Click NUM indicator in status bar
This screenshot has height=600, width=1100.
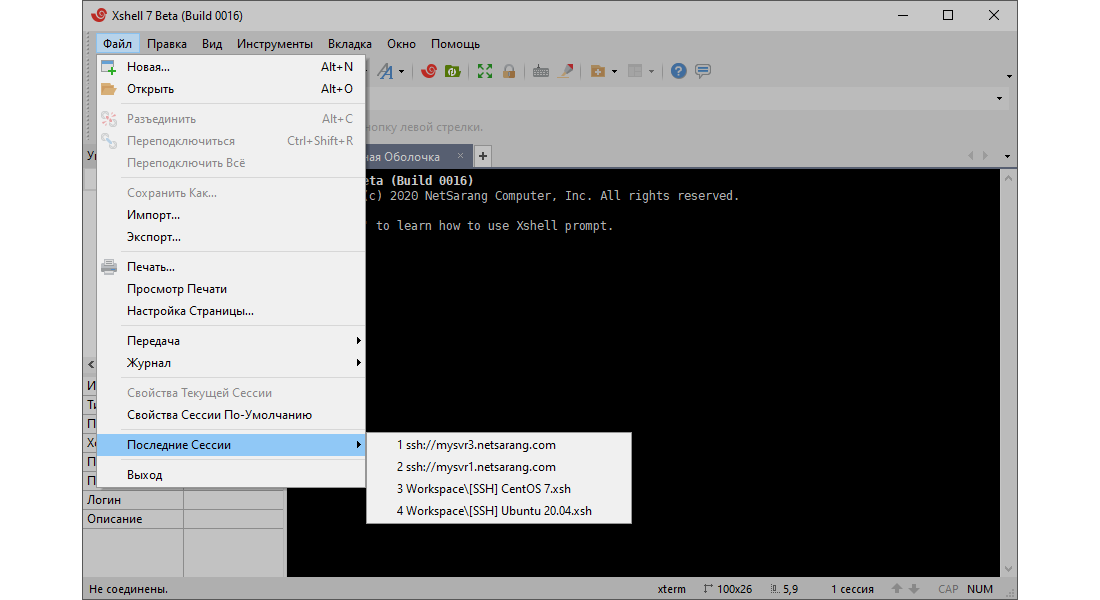point(979,589)
